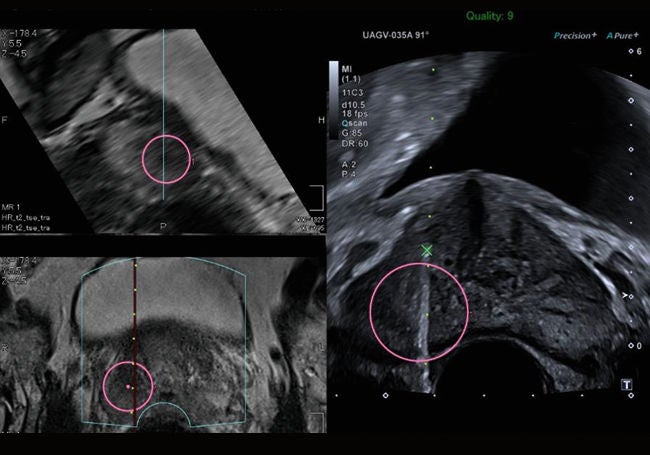
Task: Click the focus arrow on depth scale
Action: 625,295
